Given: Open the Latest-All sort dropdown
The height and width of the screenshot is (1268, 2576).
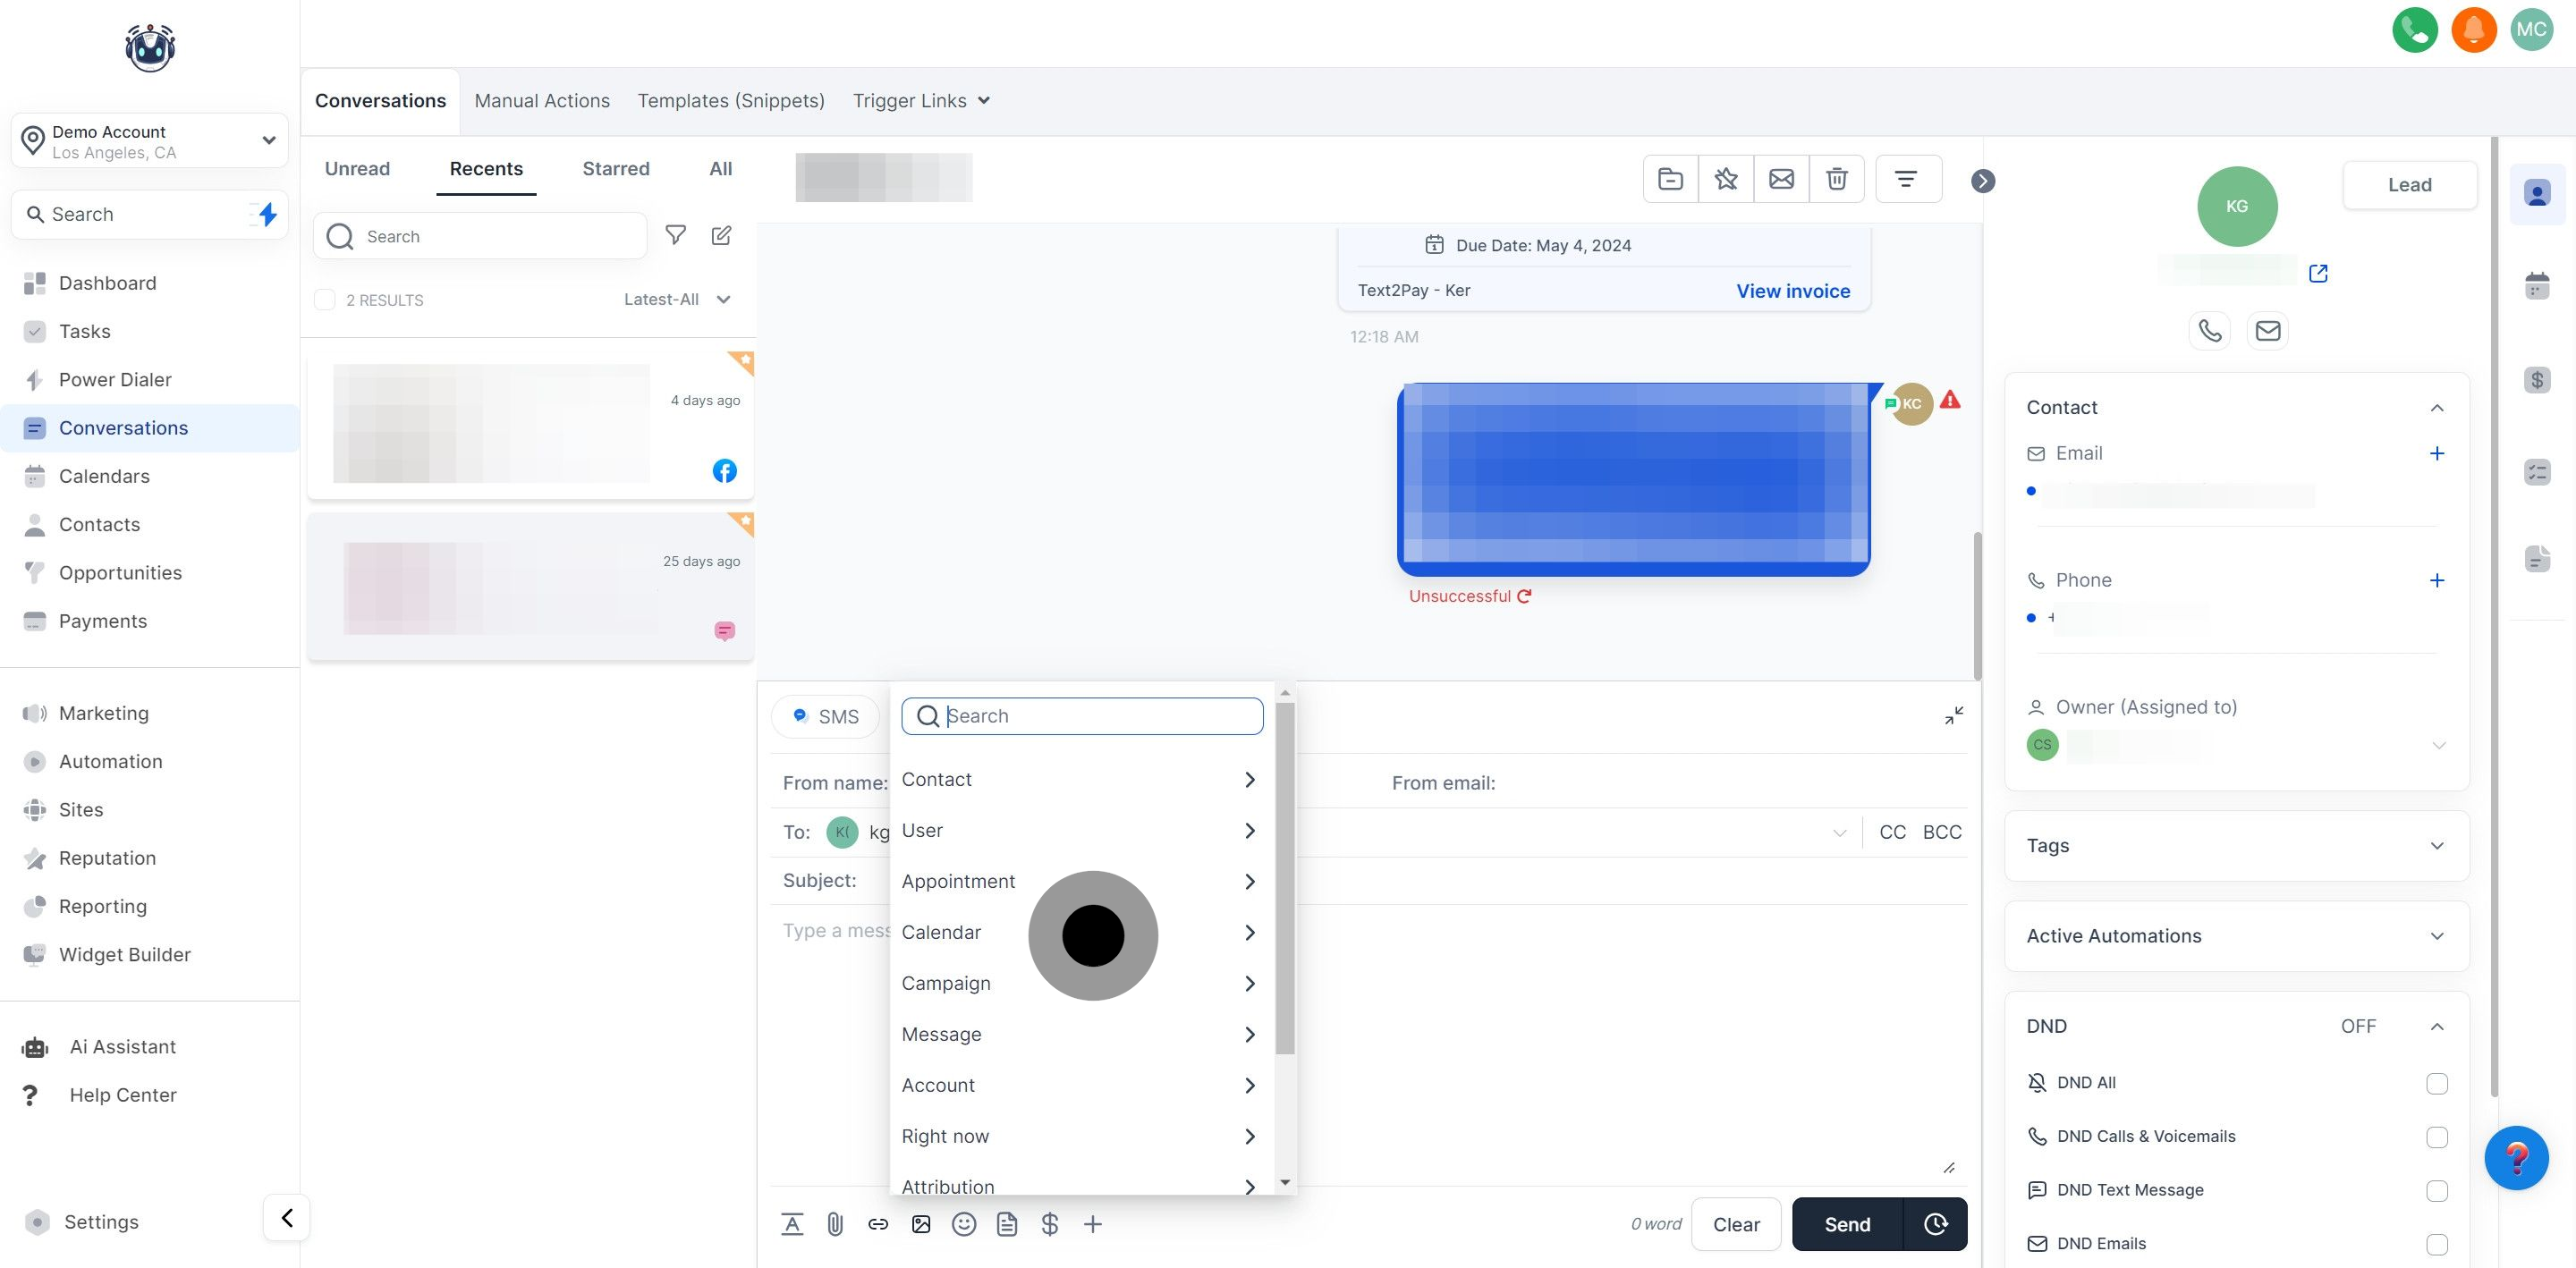Looking at the screenshot, I should tap(677, 300).
